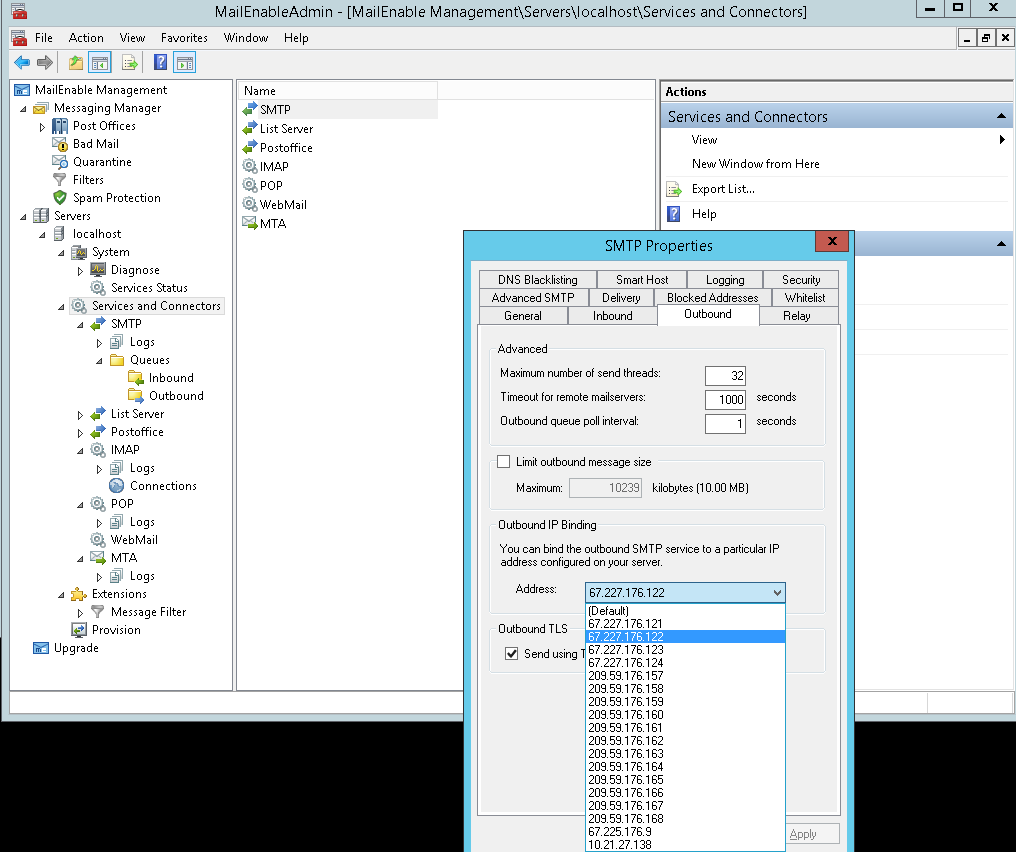1016x852 pixels.
Task: Click the Maximum send threads field
Action: pos(725,376)
